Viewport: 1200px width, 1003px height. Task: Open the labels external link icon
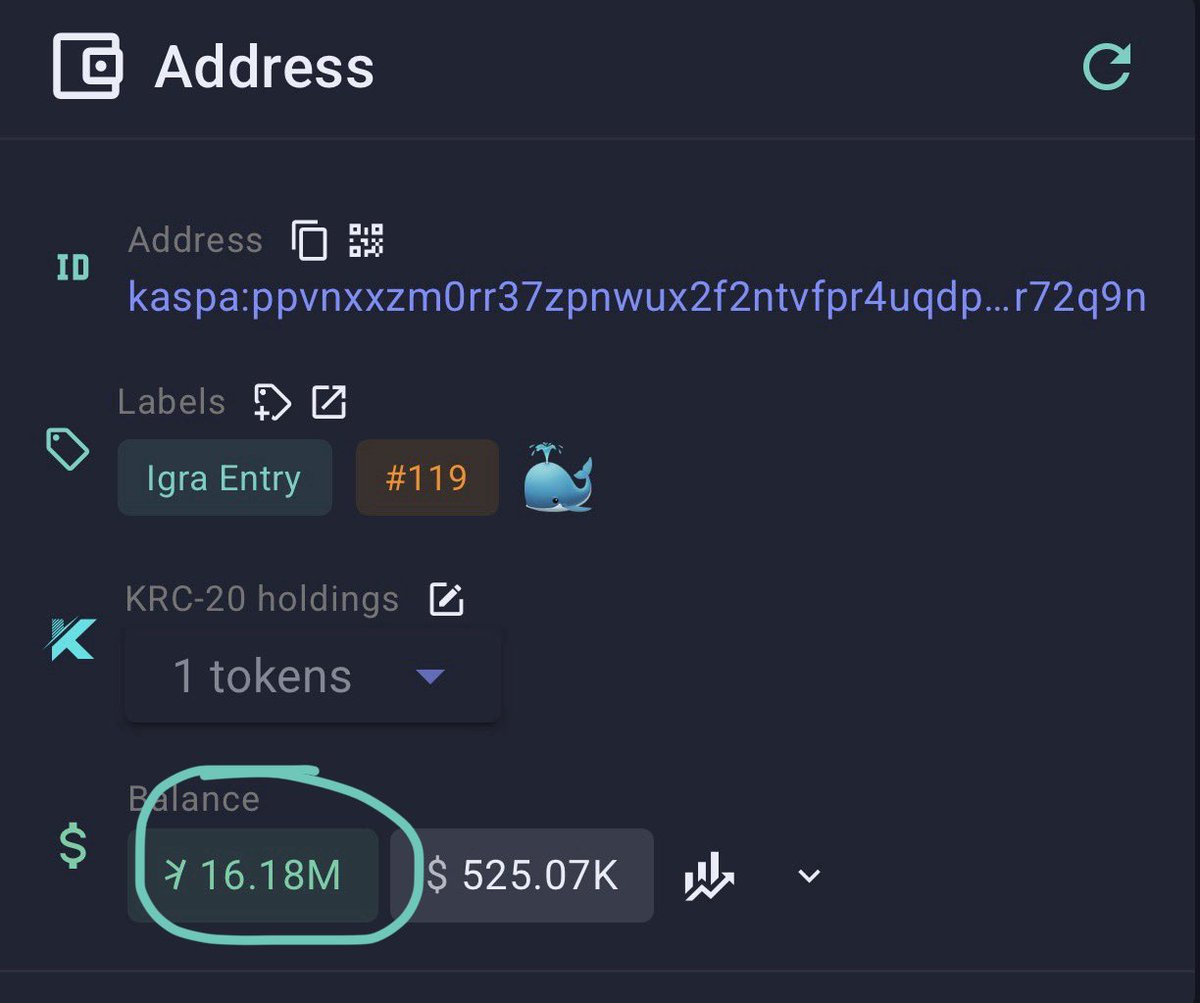[x=329, y=402]
